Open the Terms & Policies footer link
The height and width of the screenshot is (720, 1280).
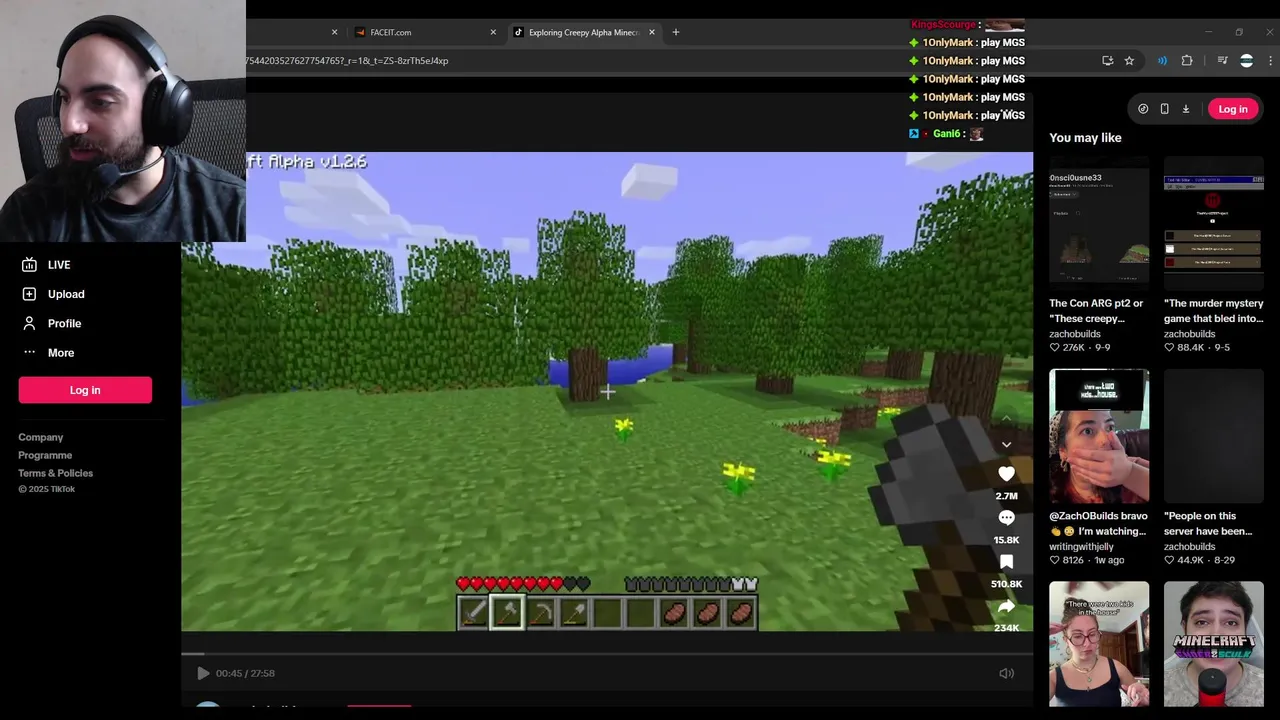pos(55,473)
